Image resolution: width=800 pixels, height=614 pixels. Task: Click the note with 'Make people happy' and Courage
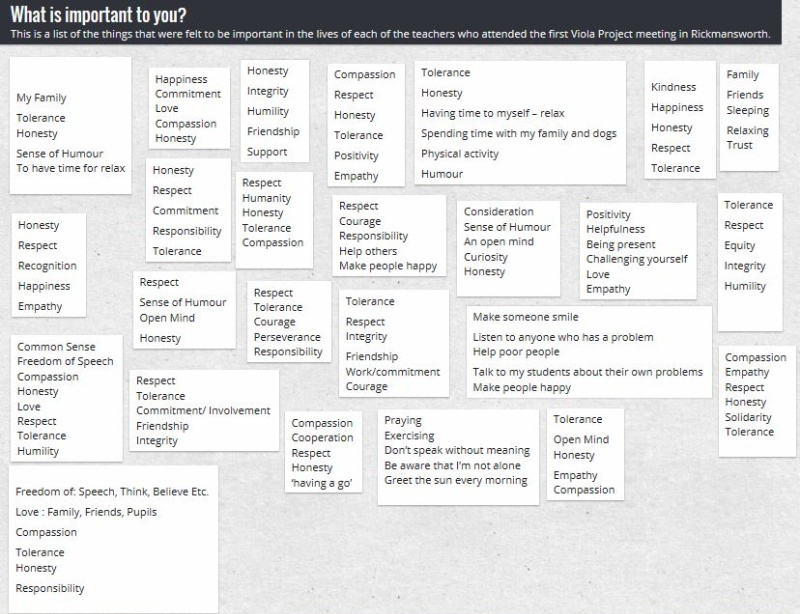click(389, 236)
